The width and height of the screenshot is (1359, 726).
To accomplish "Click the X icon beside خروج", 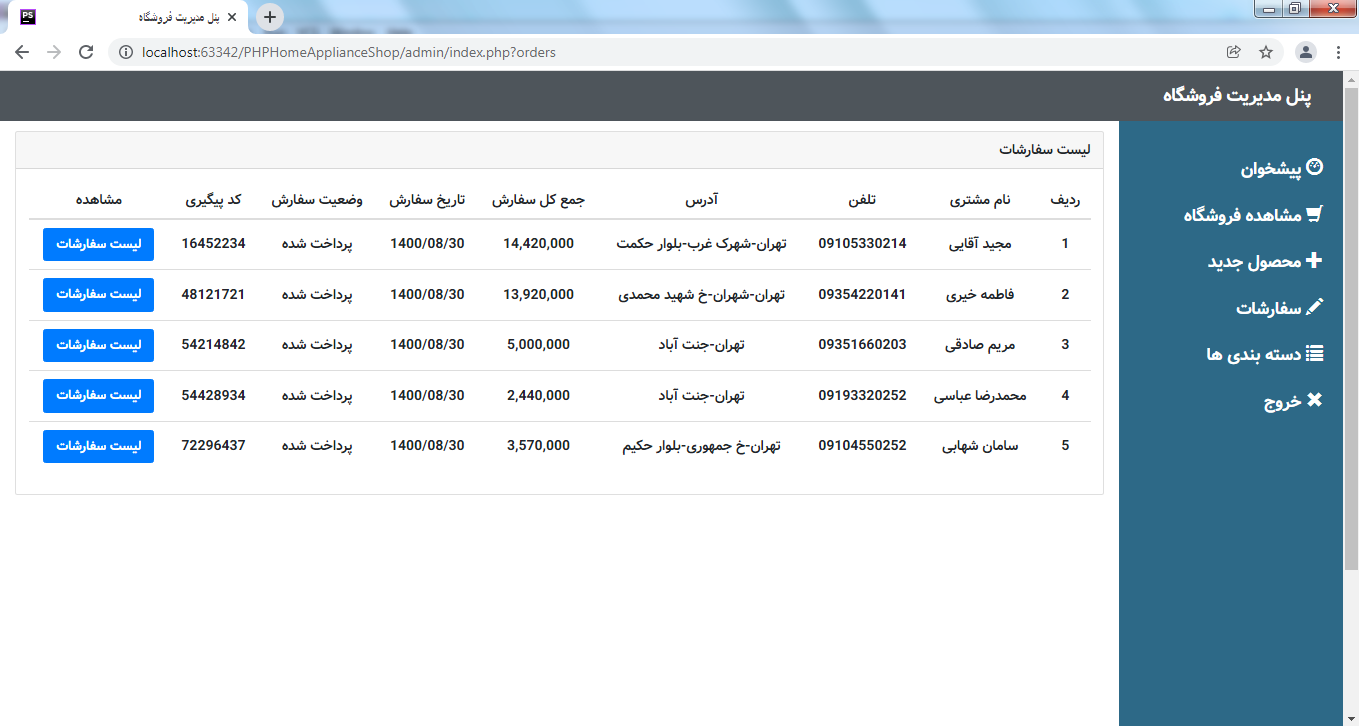I will coord(1314,399).
